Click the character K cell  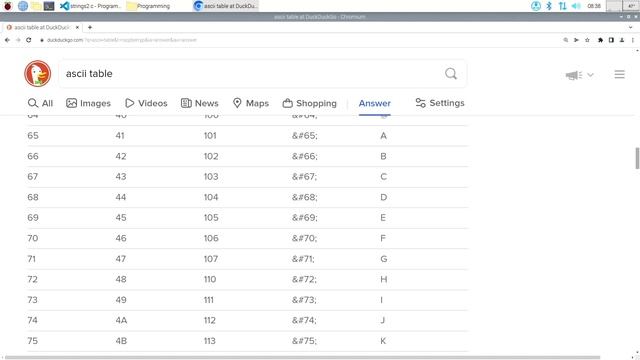383,341
